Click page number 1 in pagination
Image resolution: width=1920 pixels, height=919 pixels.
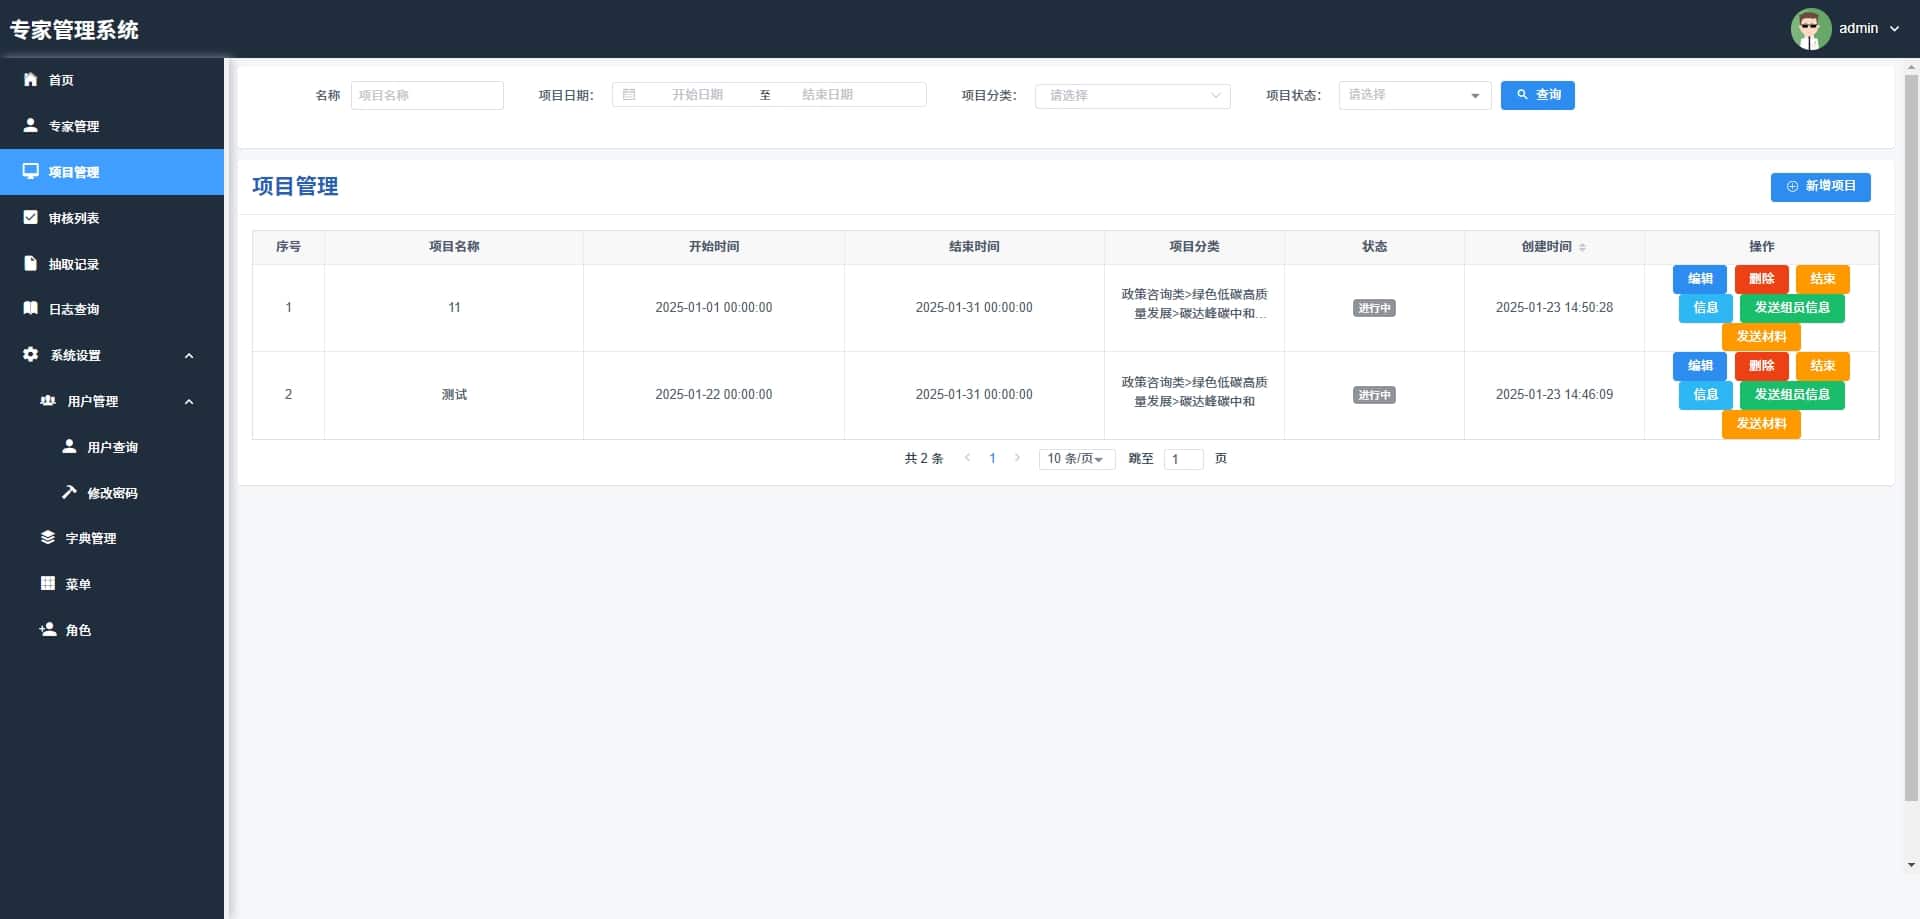tap(992, 459)
